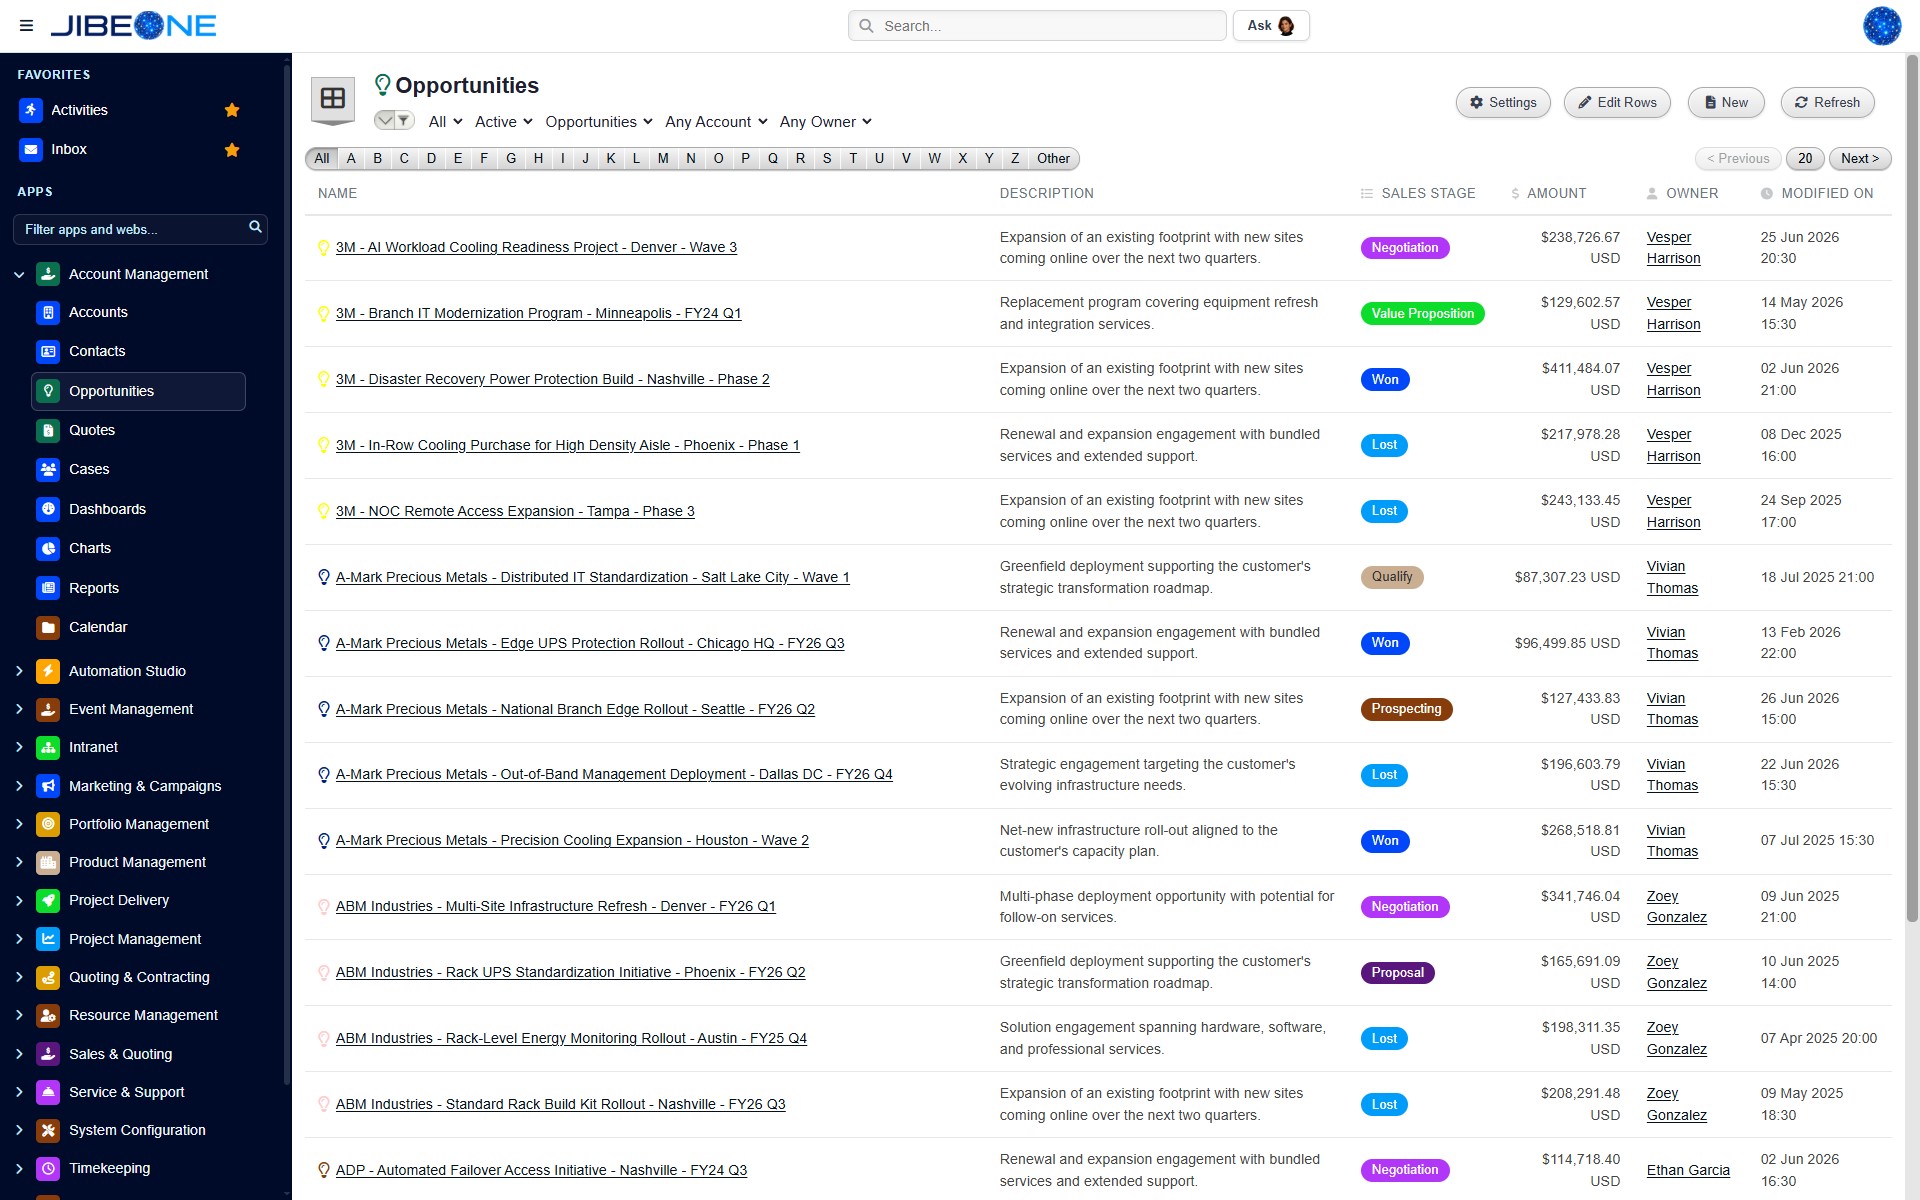Screen dimensions: 1920x1200
Task: Select the All alphabet filter
Action: pyautogui.click(x=322, y=158)
